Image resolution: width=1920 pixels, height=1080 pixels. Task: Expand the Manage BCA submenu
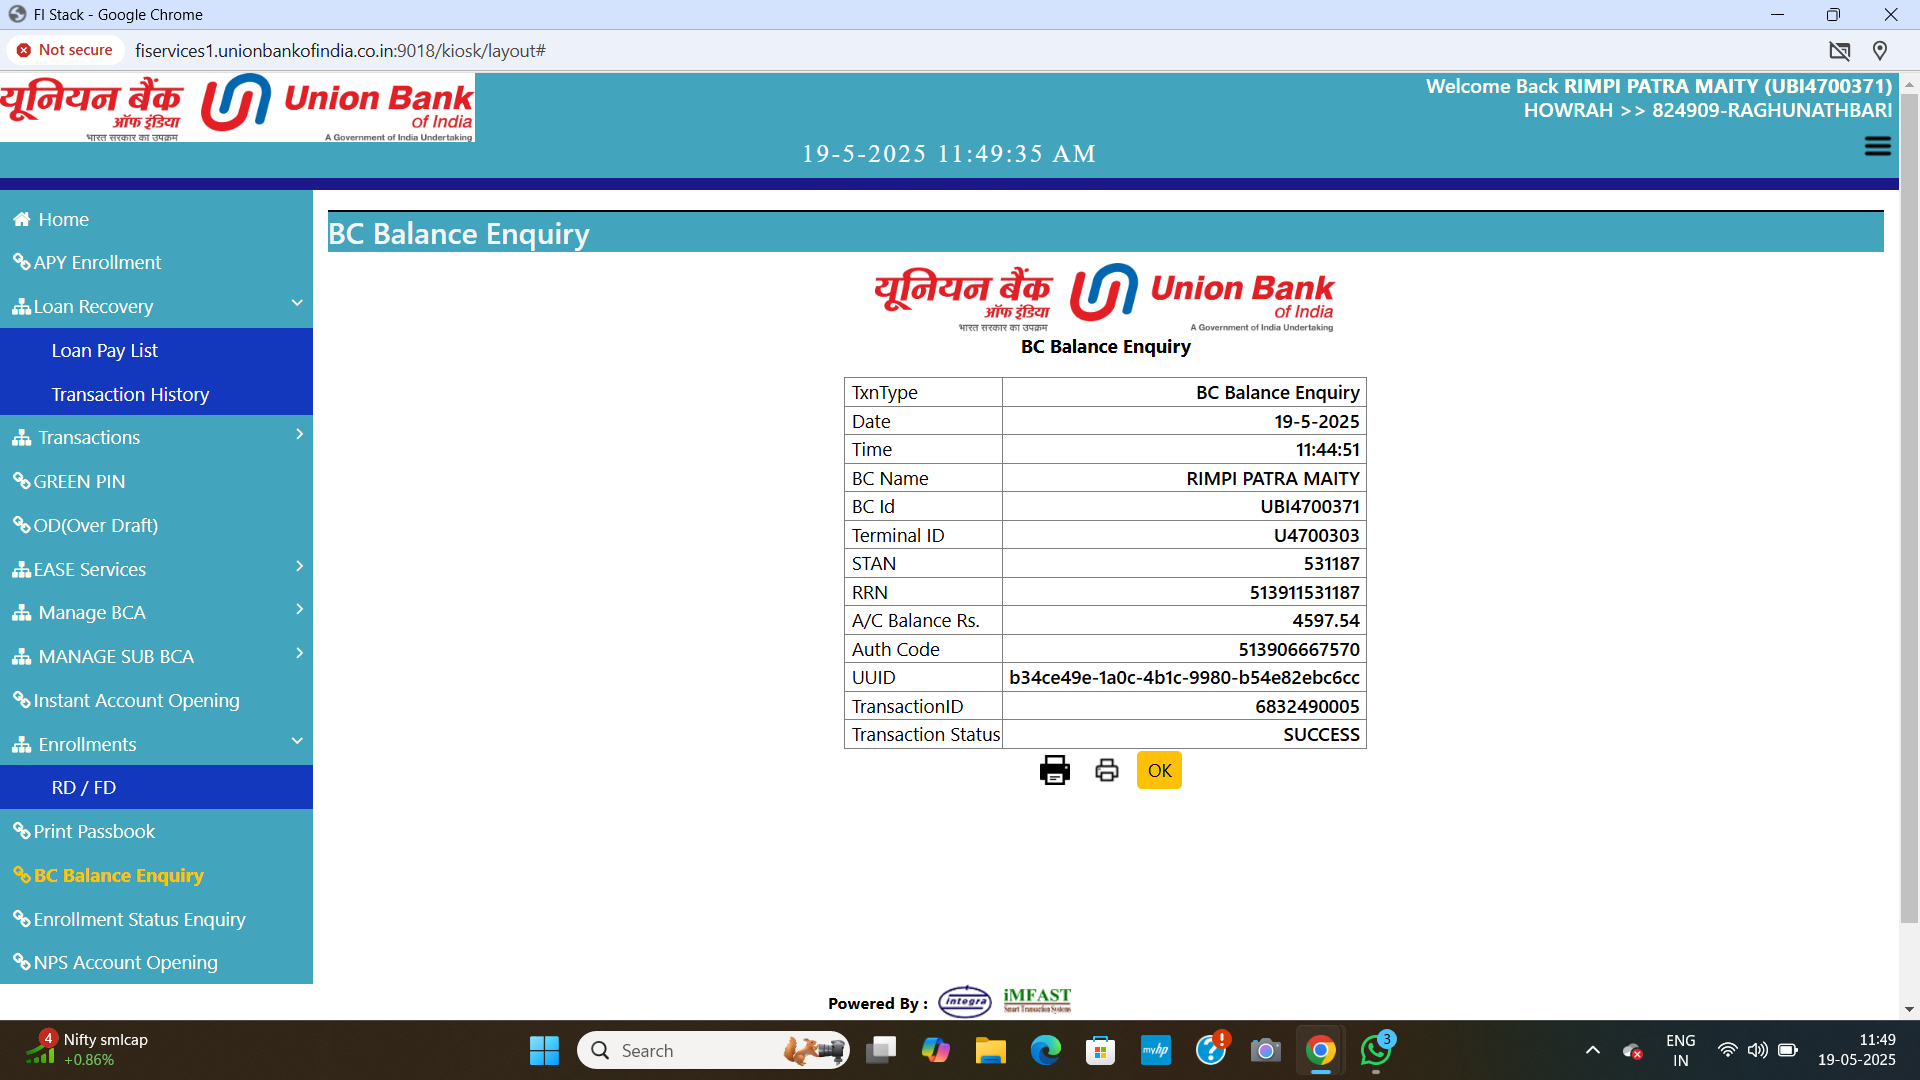[x=299, y=609]
